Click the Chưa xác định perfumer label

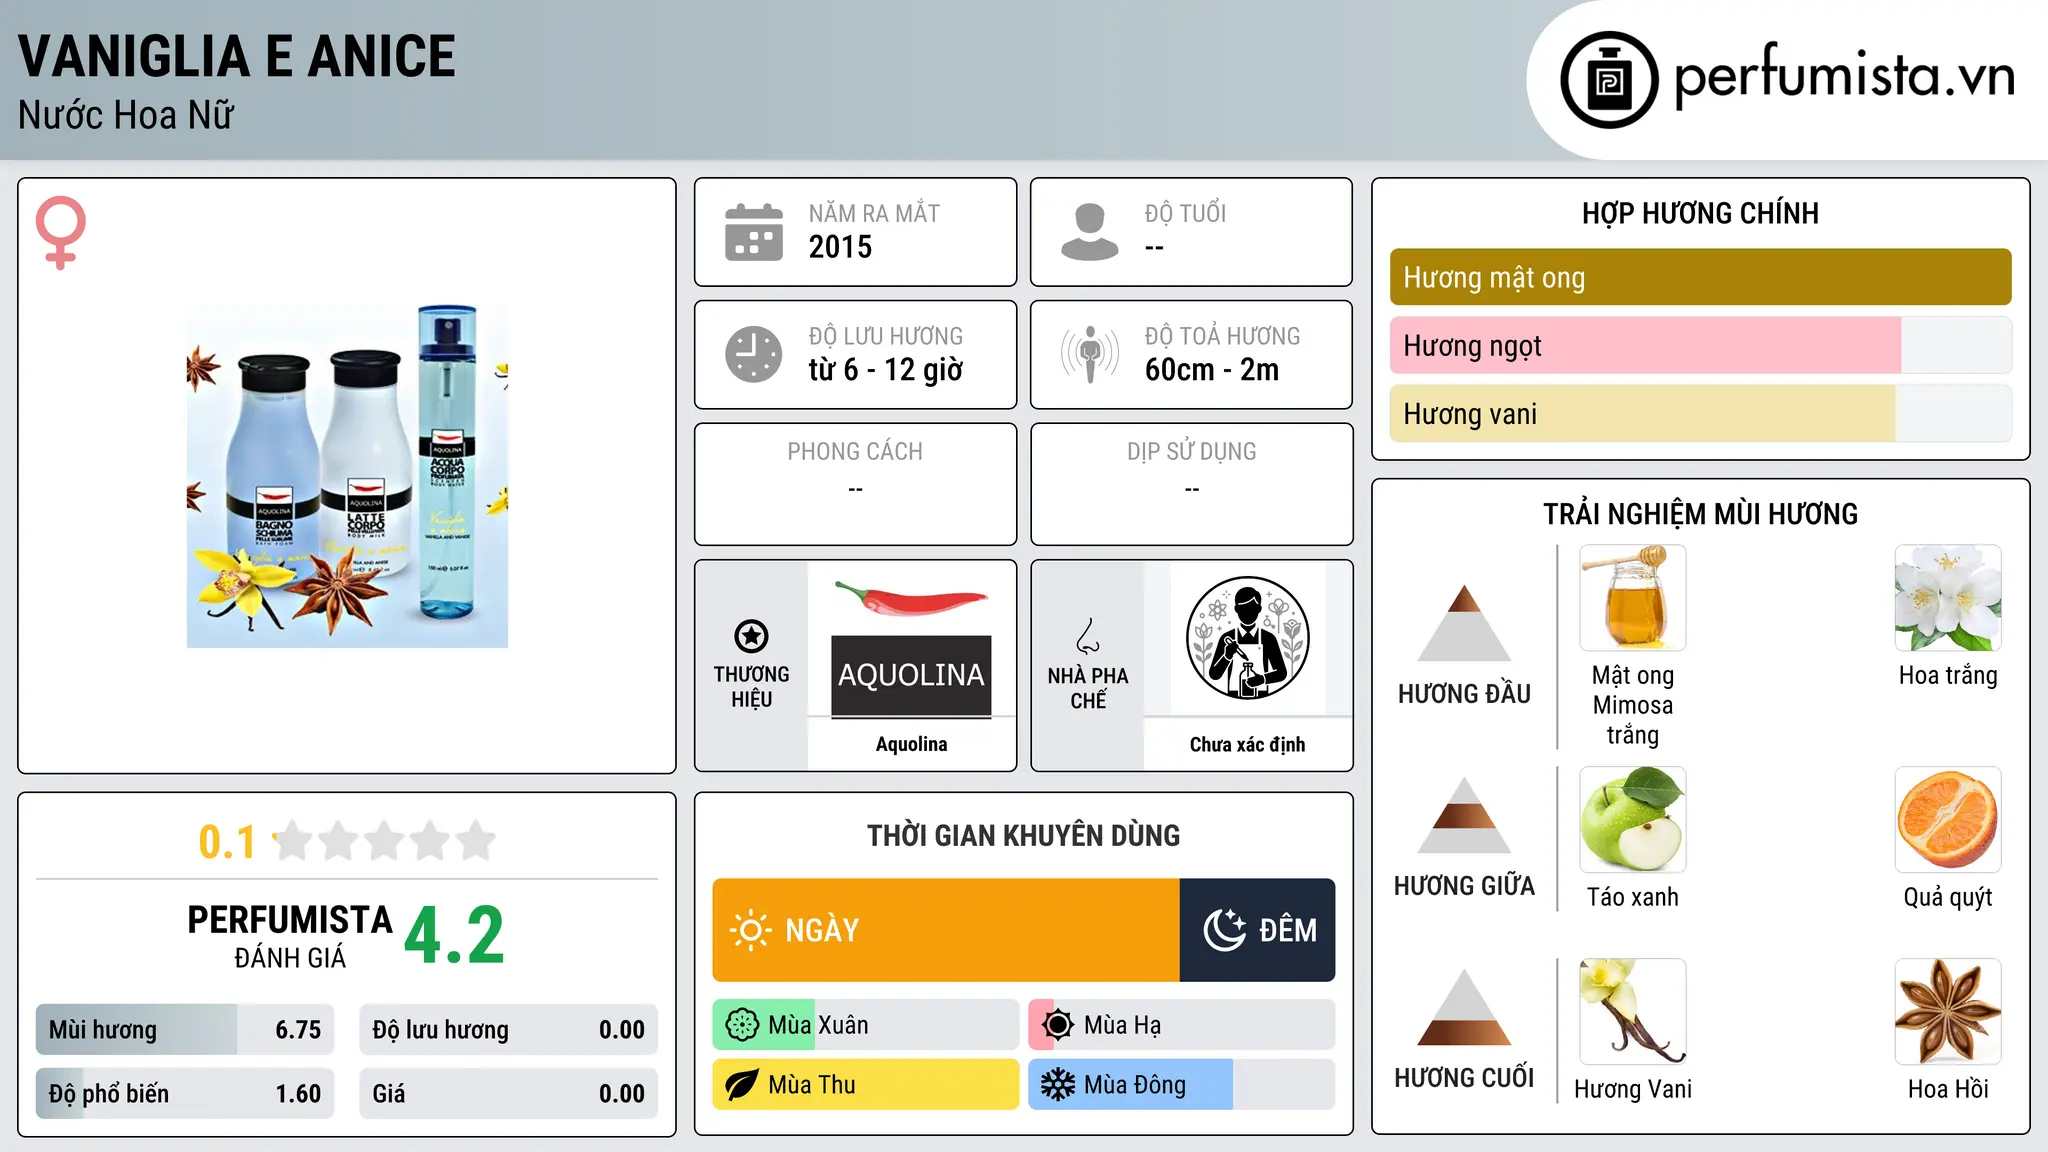point(1248,744)
